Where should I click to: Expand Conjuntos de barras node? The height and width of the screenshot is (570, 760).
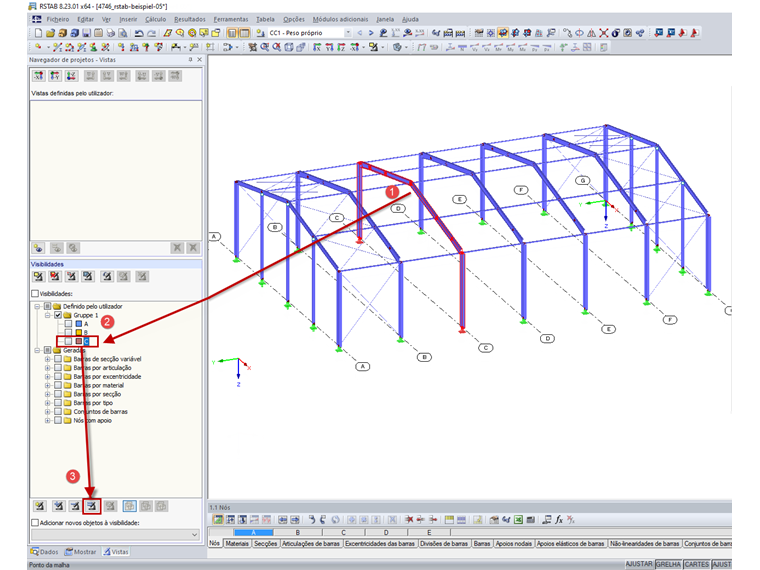click(x=48, y=412)
